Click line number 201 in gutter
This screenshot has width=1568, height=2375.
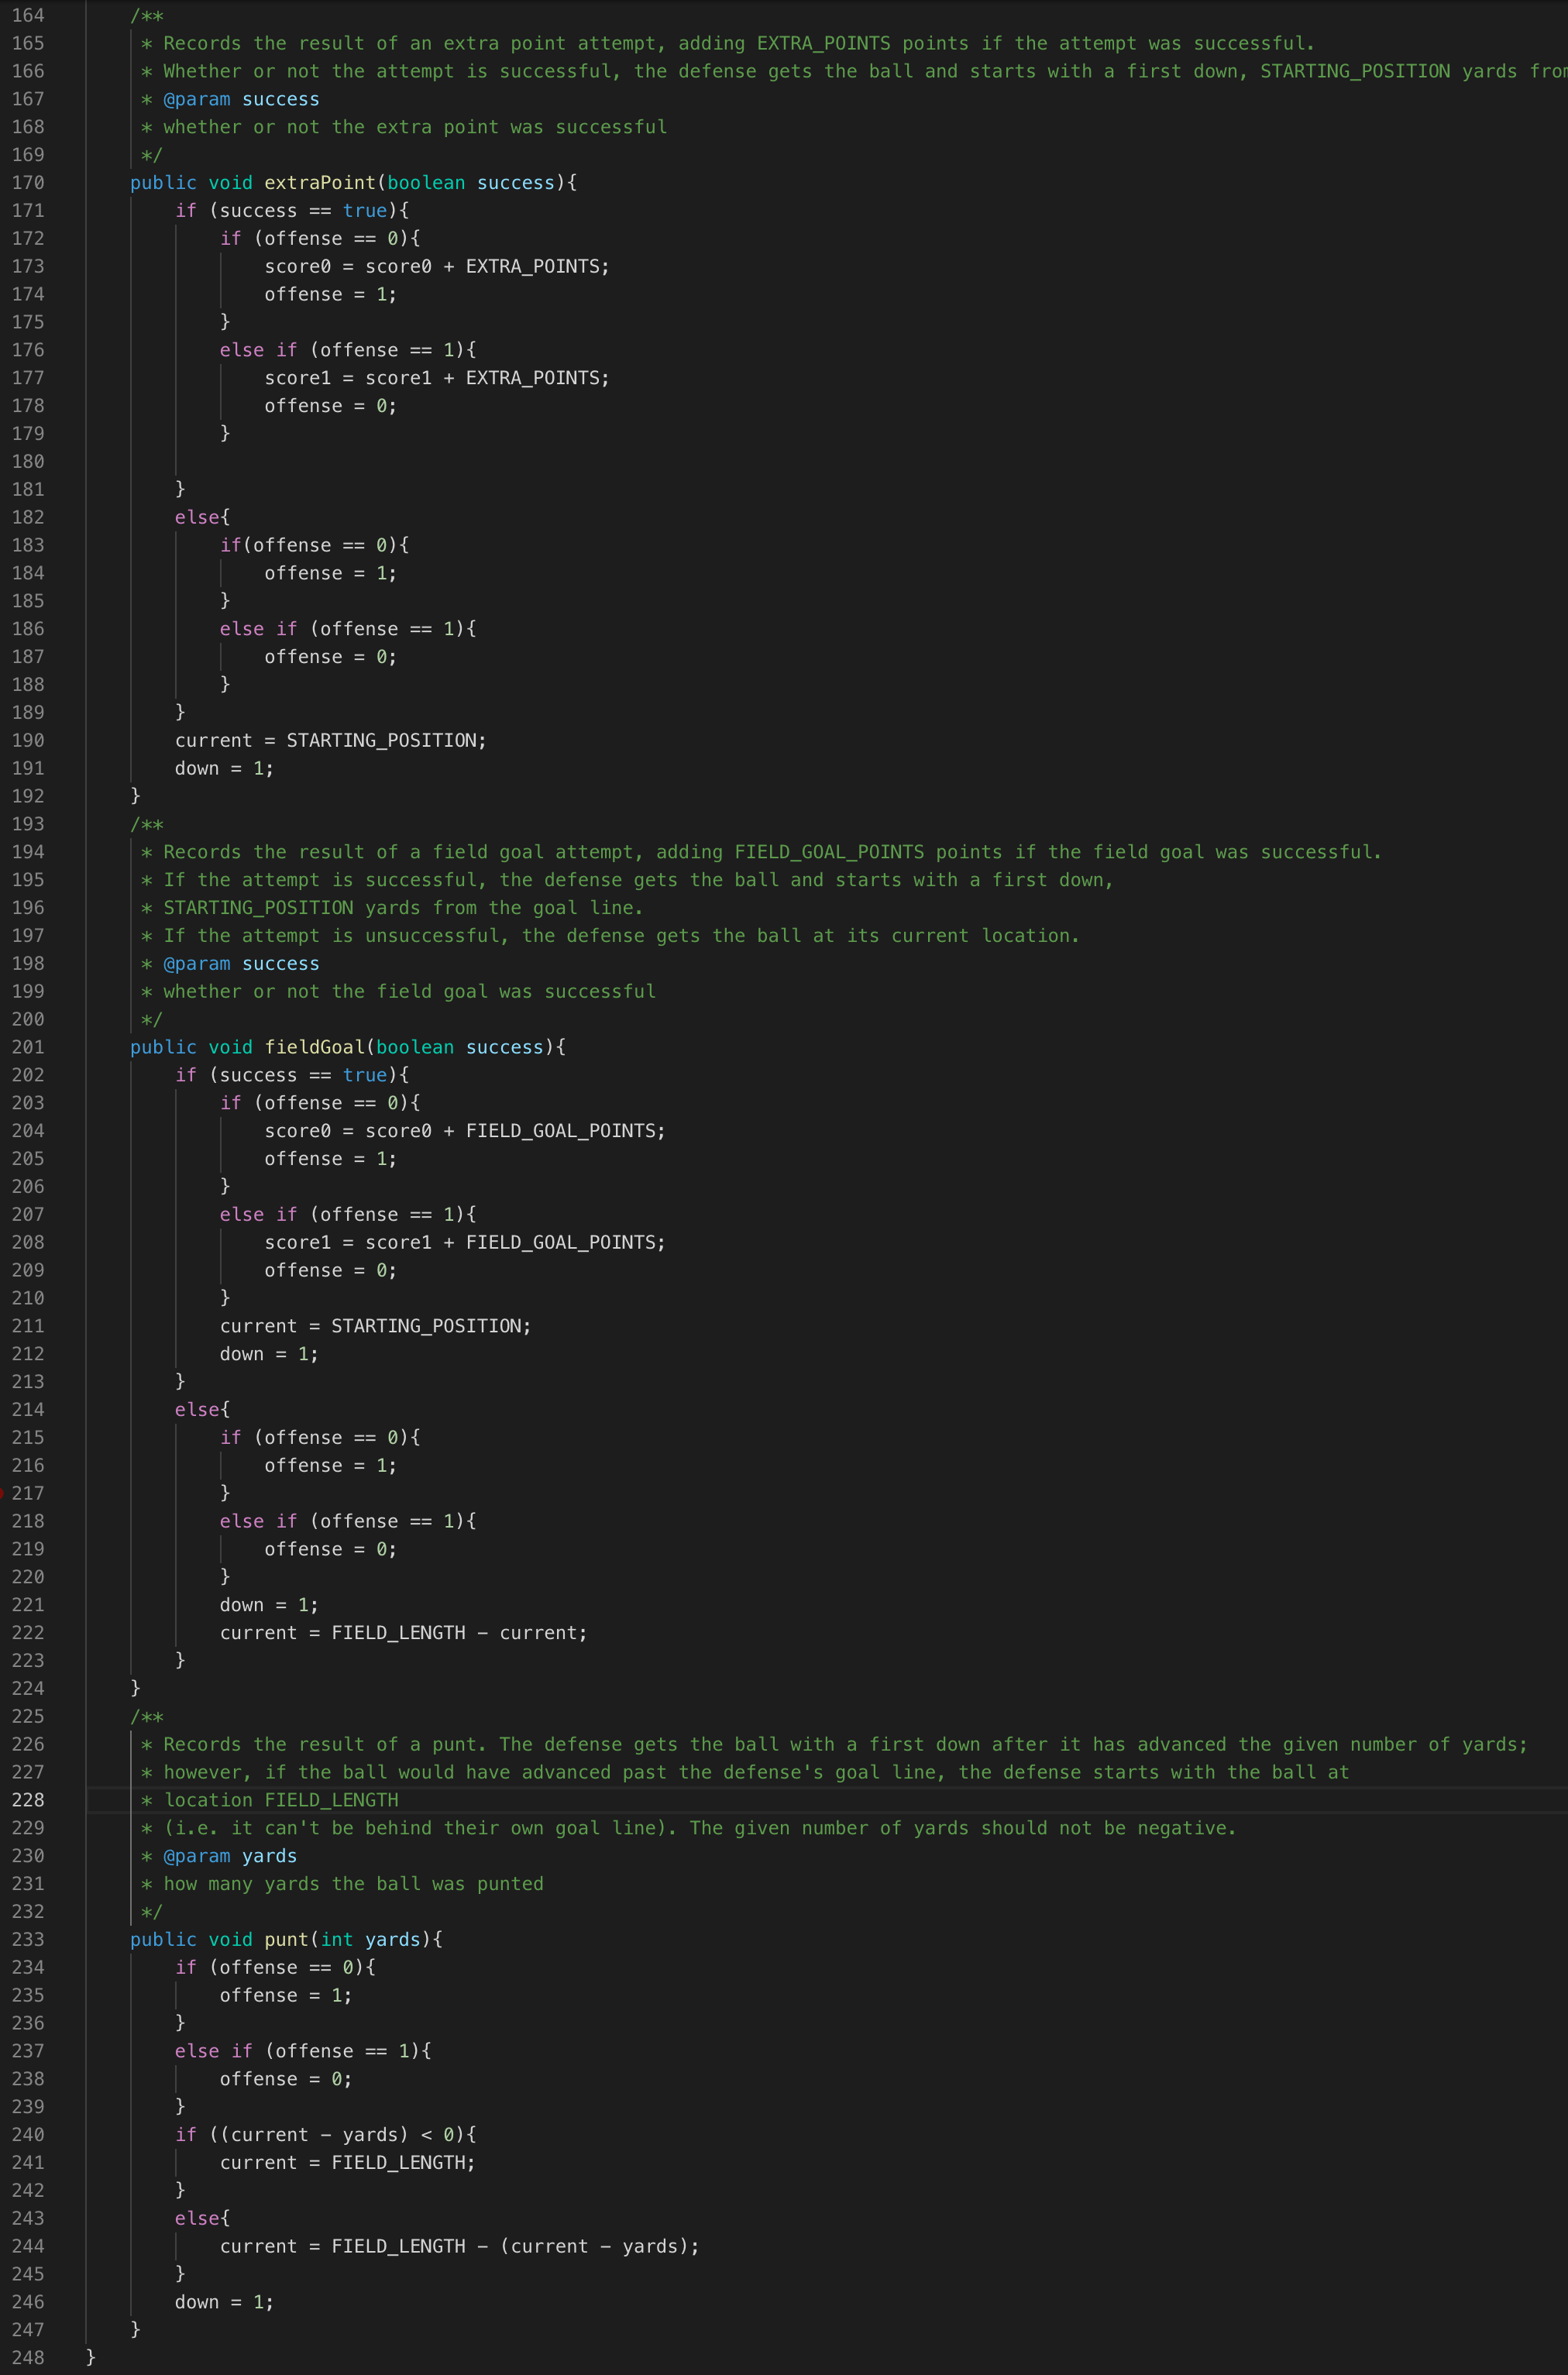[28, 1047]
